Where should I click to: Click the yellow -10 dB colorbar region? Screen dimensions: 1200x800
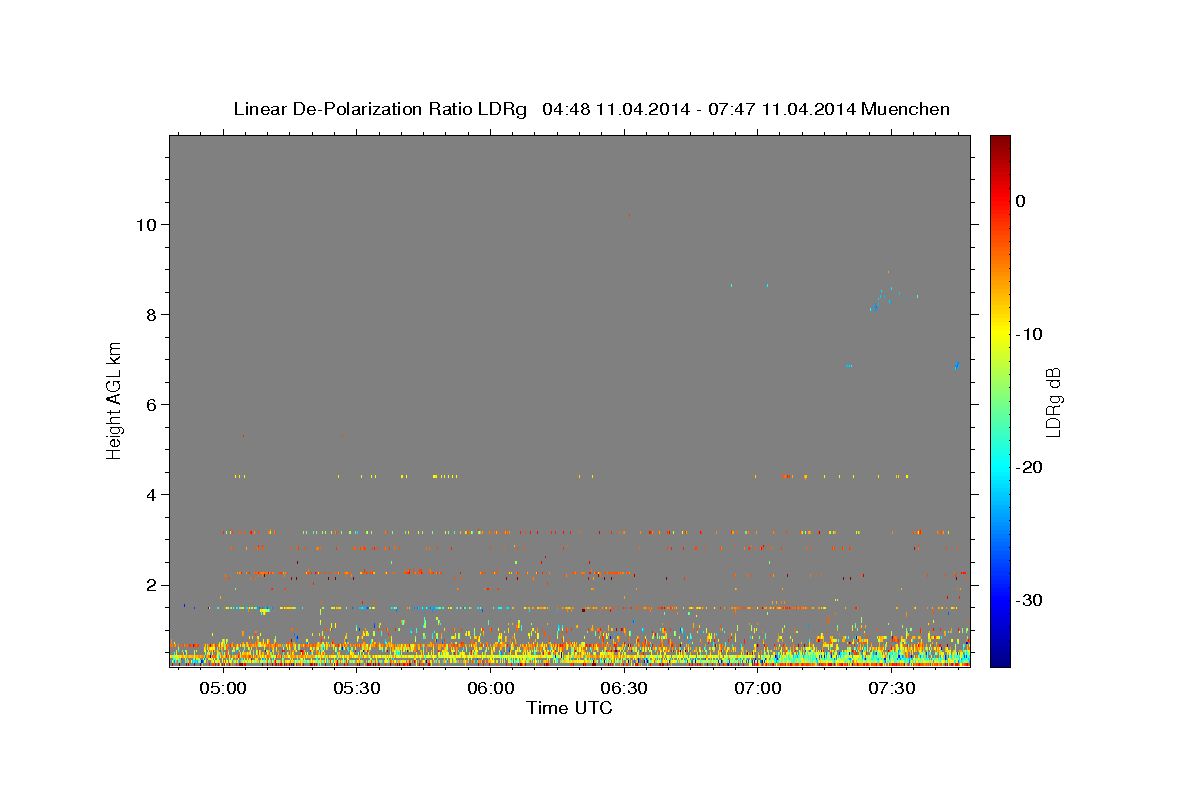(x=1000, y=334)
